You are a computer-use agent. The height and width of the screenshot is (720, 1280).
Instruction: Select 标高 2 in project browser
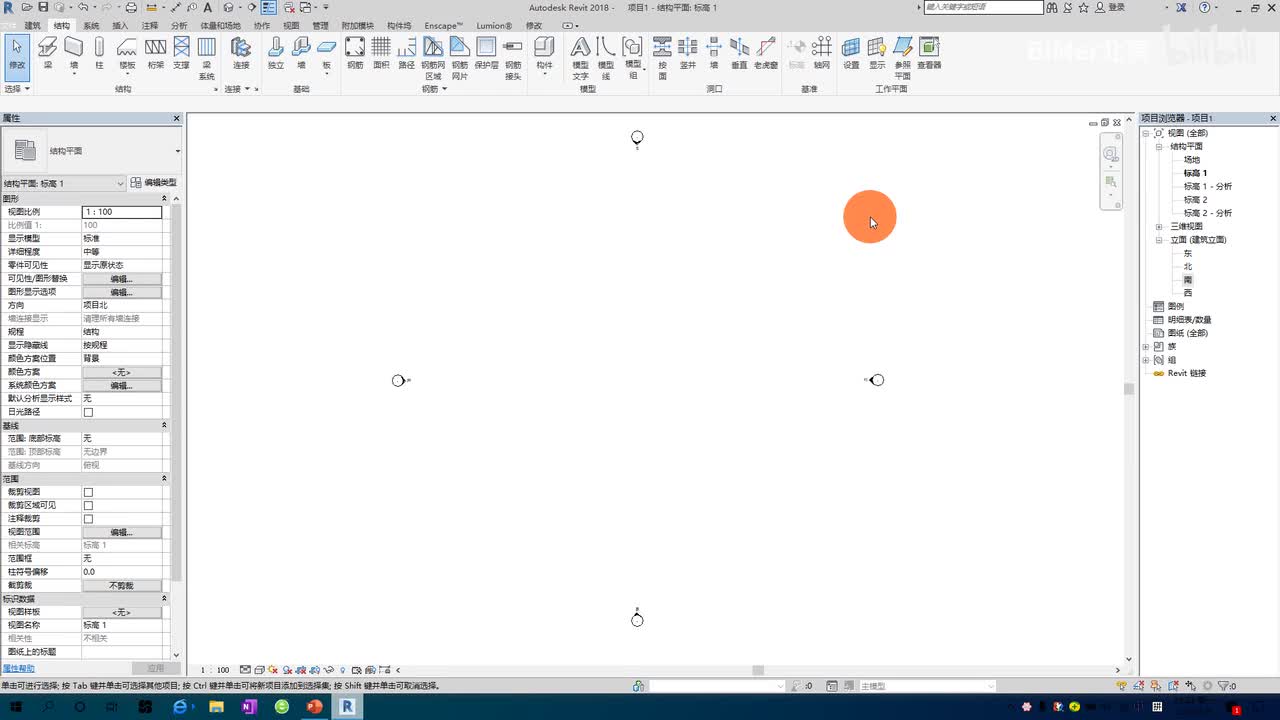tap(1196, 200)
